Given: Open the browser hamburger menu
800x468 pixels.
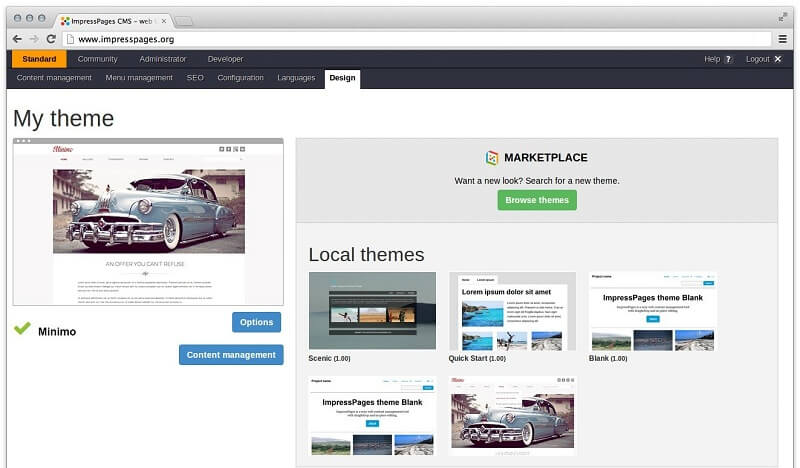Looking at the screenshot, I should [x=783, y=39].
